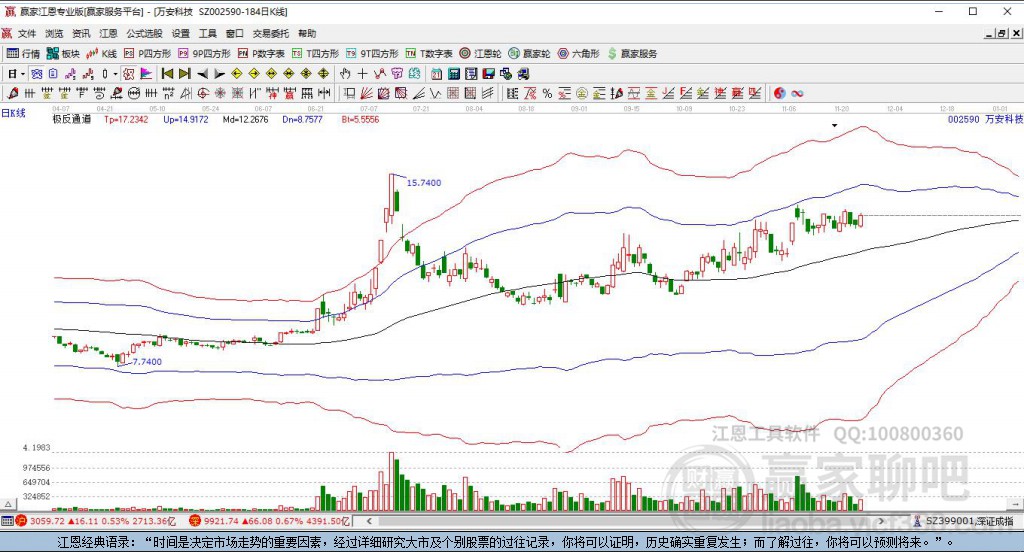Open the calculator icon in toolbar
This screenshot has height=552, width=1024.
tap(454, 74)
